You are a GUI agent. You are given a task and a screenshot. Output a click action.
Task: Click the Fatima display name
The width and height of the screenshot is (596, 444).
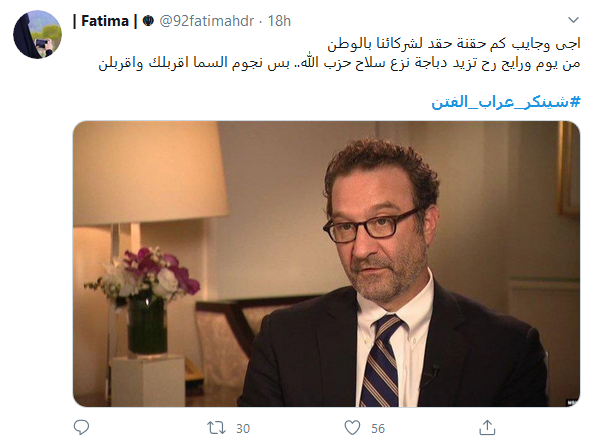coord(105,21)
